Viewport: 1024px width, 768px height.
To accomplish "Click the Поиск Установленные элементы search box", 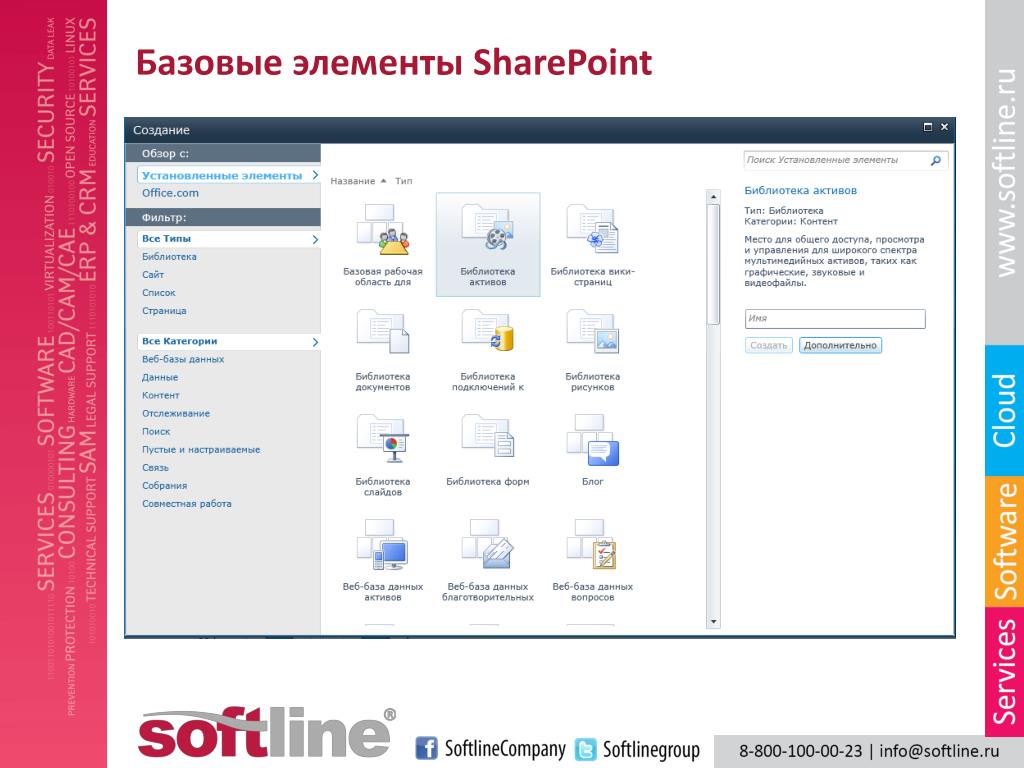I will 837,160.
